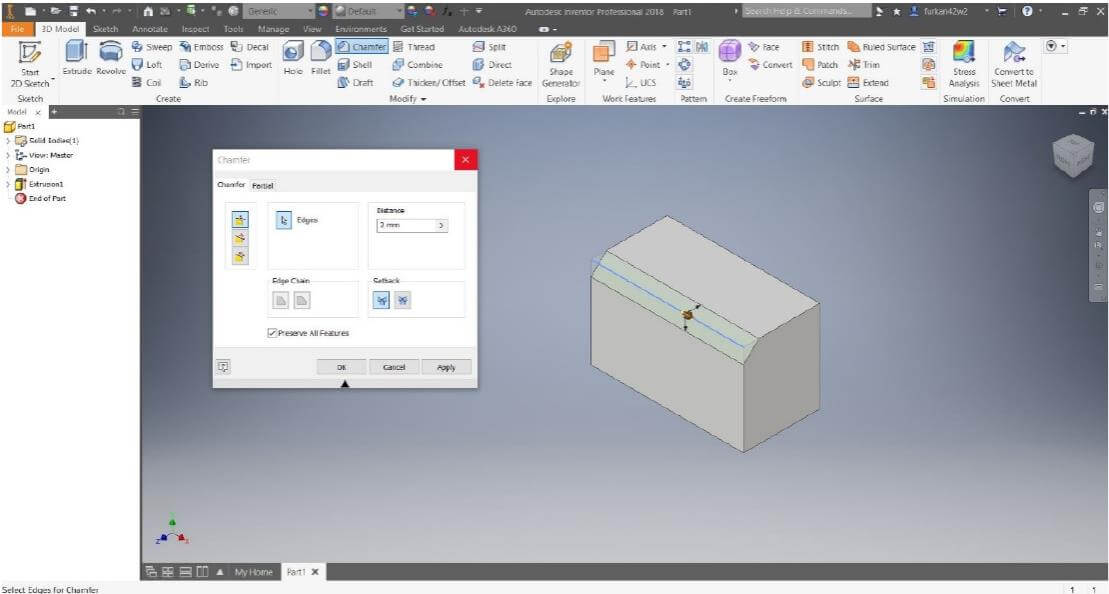Switch to the Partial tab
Screen dimensions: 1109x594
(x=263, y=186)
